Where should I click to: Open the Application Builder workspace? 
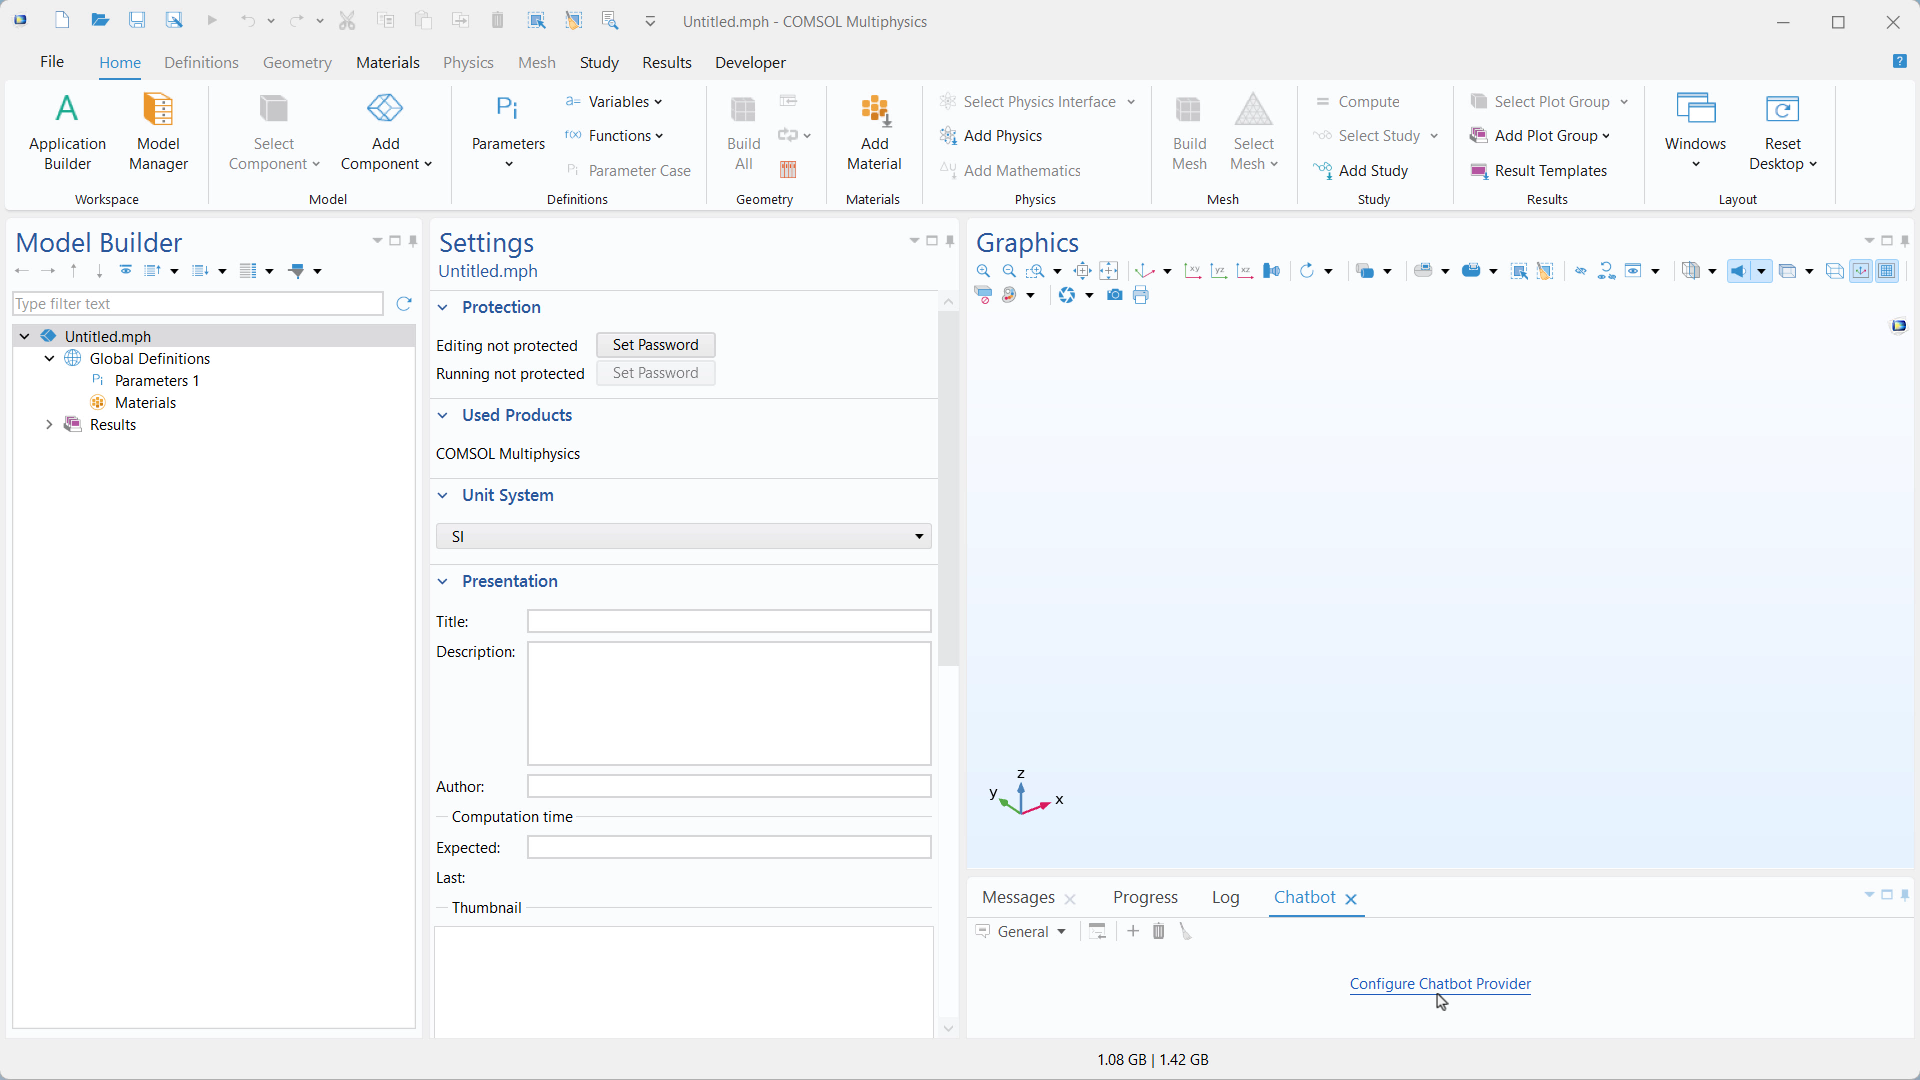(67, 132)
